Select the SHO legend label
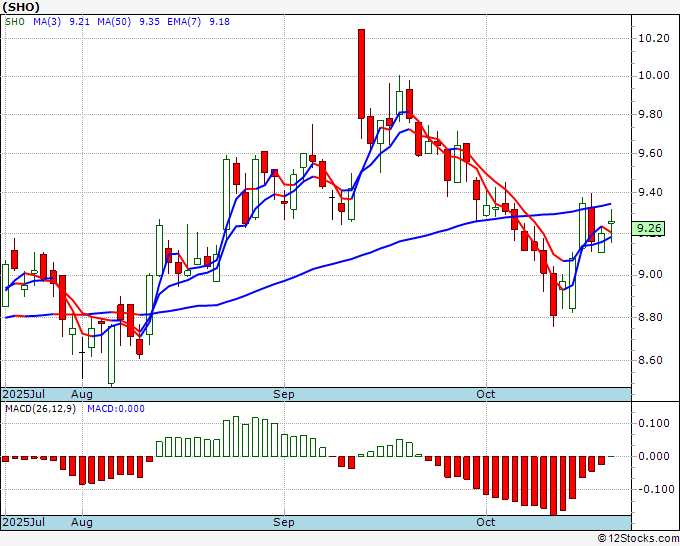The height and width of the screenshot is (546, 680). pos(15,22)
